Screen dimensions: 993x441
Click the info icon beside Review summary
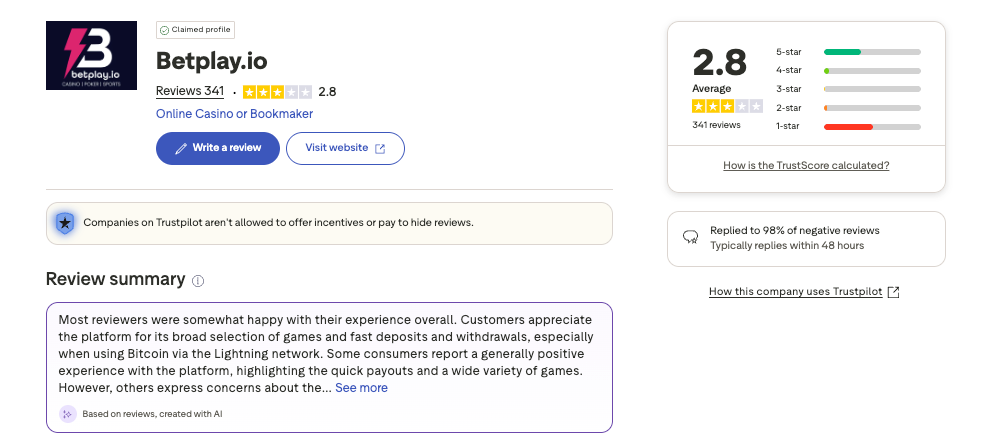click(x=198, y=281)
